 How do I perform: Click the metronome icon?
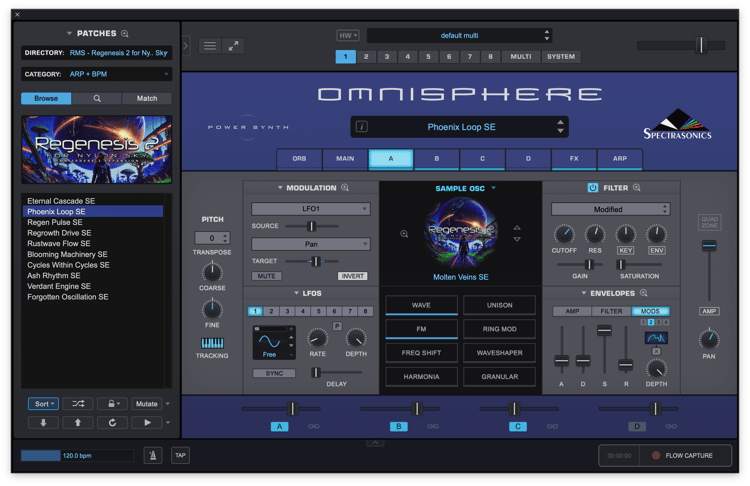click(153, 455)
